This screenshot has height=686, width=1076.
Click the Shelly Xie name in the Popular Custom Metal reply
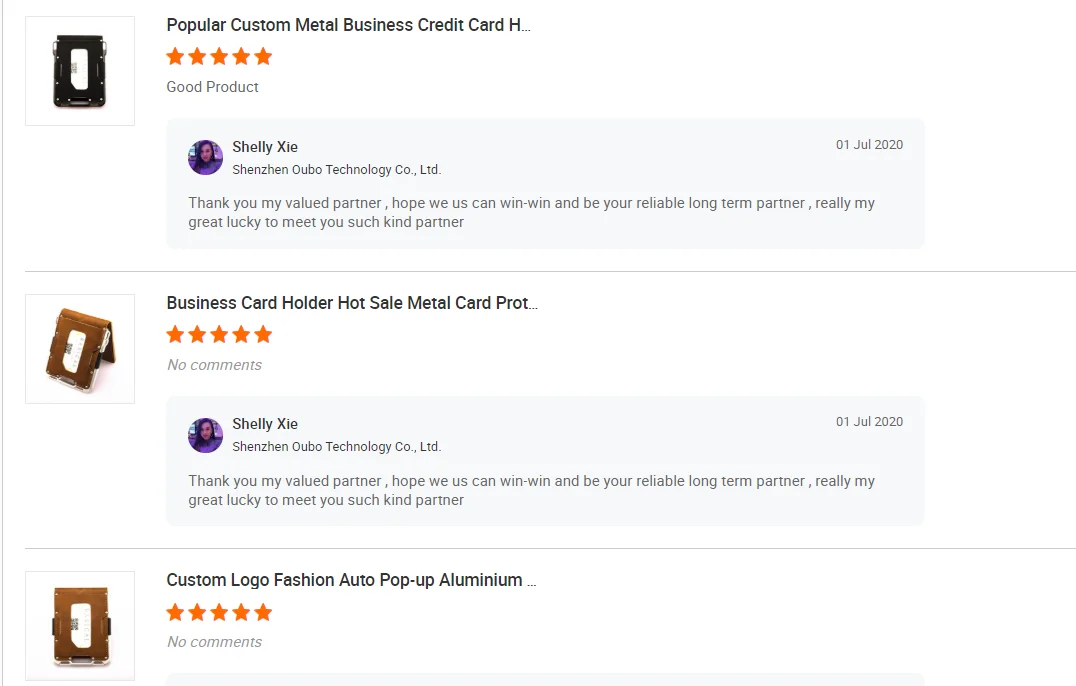pyautogui.click(x=265, y=147)
